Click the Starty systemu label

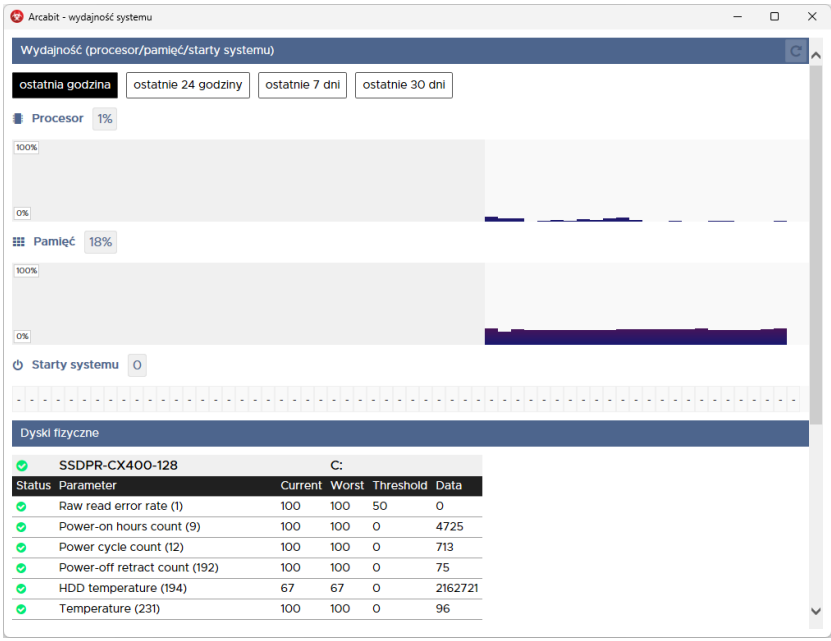point(75,365)
